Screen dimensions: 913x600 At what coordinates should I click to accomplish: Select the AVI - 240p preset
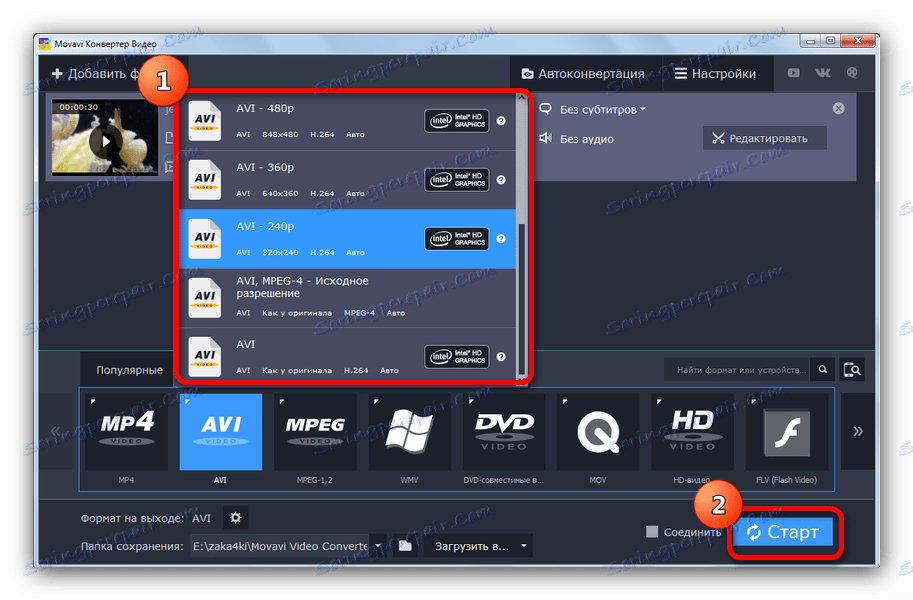(x=348, y=239)
